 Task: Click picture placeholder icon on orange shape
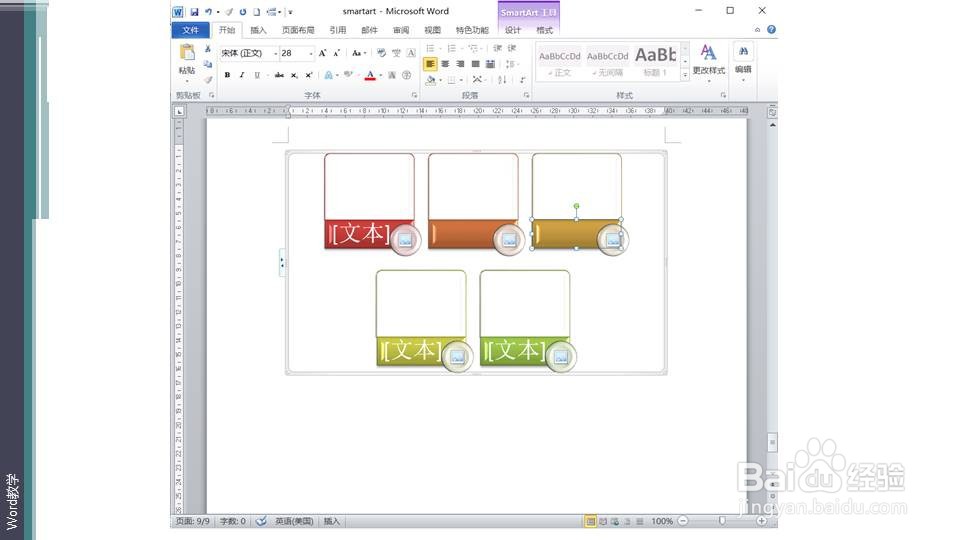click(509, 240)
